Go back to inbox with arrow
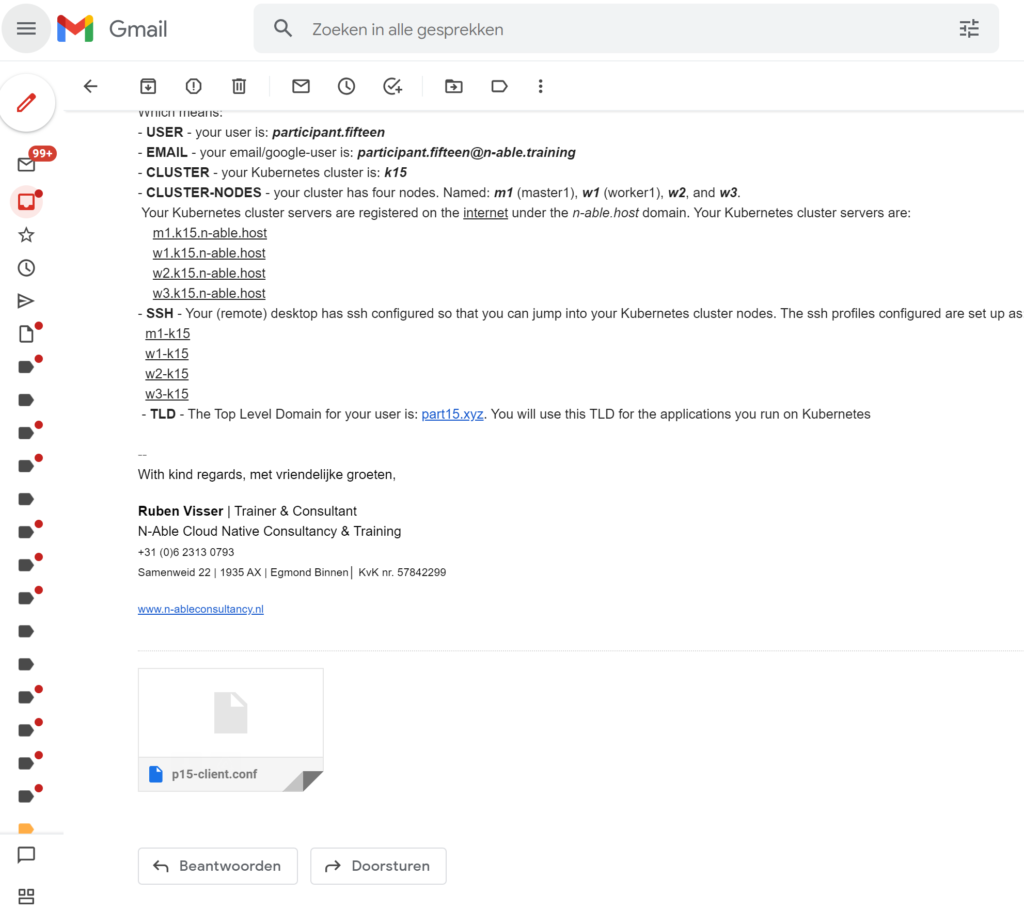Image resolution: width=1024 pixels, height=910 pixels. coord(90,86)
